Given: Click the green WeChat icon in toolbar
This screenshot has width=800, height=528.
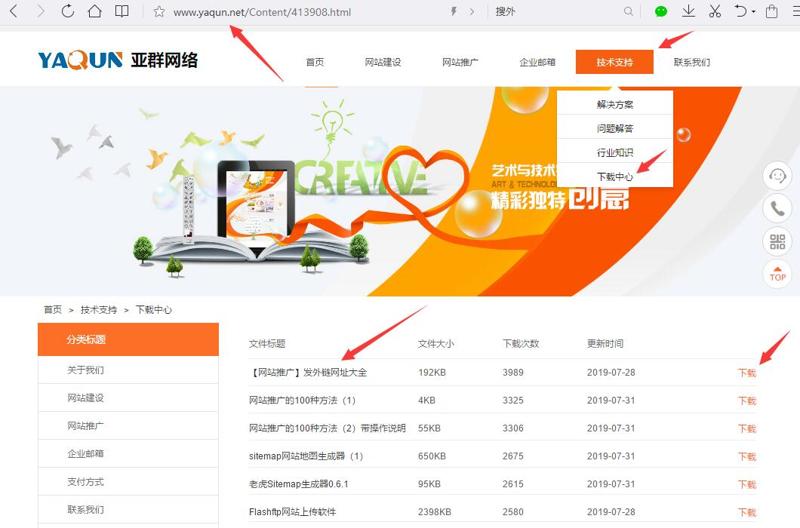Looking at the screenshot, I should [661, 12].
